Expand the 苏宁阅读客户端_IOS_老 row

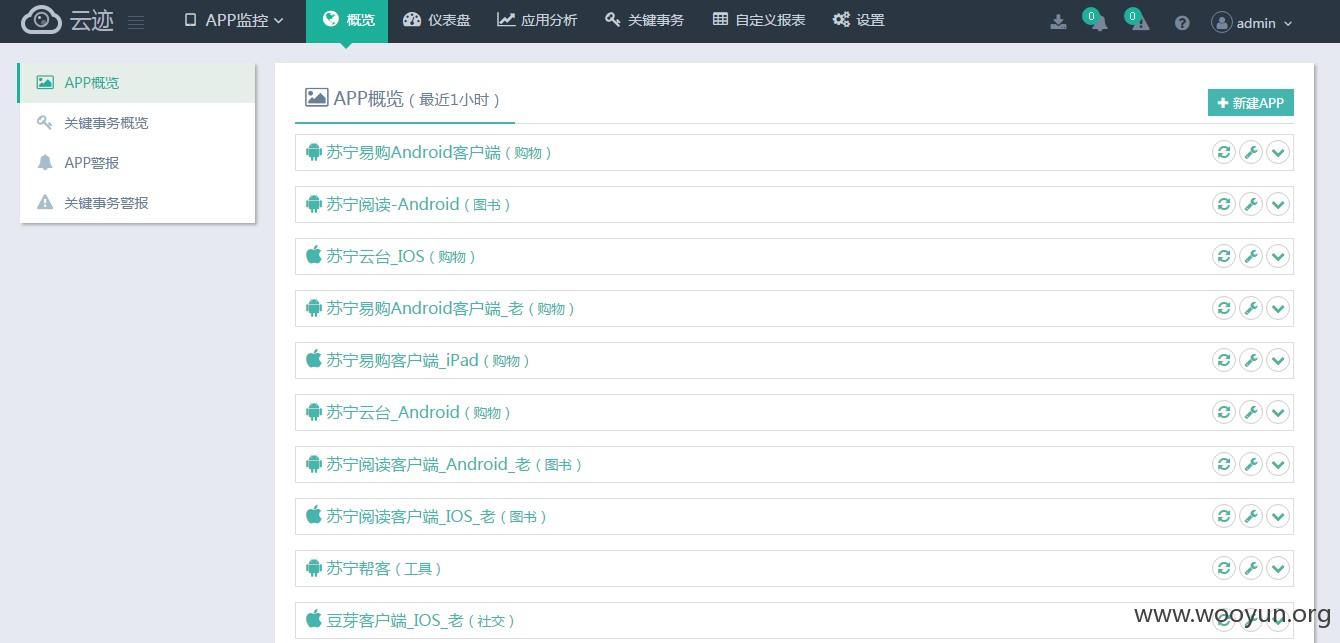1277,516
